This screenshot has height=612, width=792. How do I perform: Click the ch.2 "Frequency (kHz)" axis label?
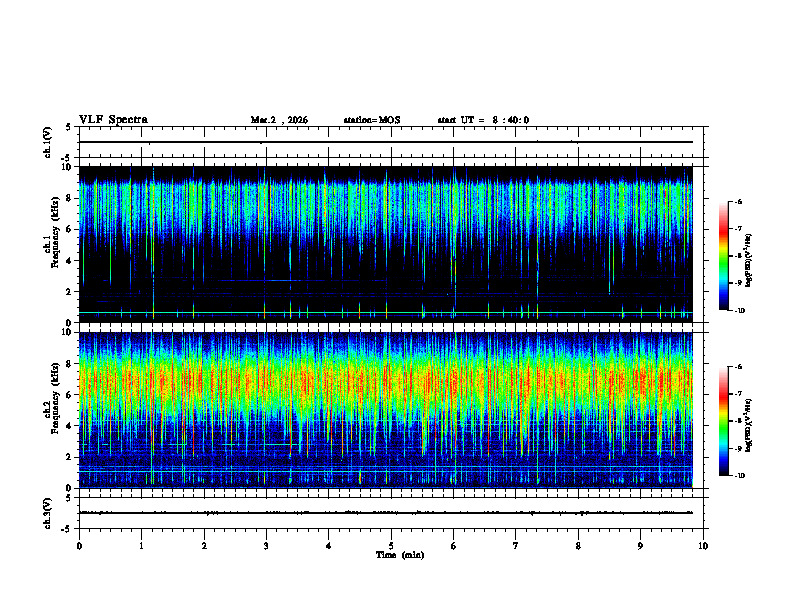coord(56,398)
